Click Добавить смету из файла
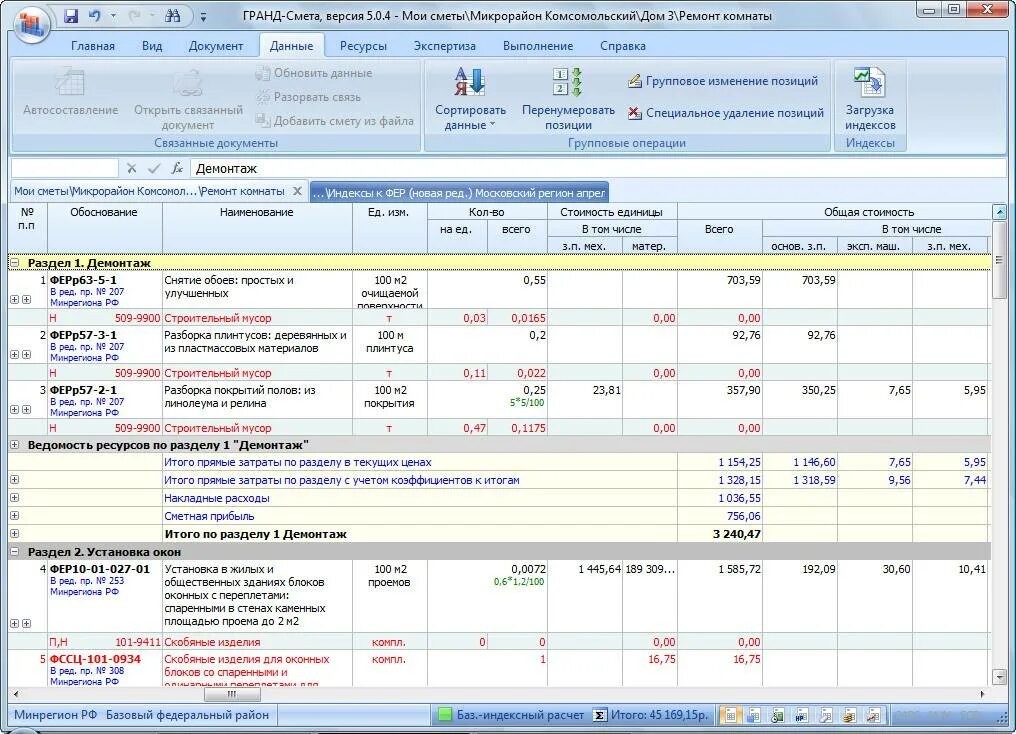The height and width of the screenshot is (734, 1016). (x=334, y=120)
